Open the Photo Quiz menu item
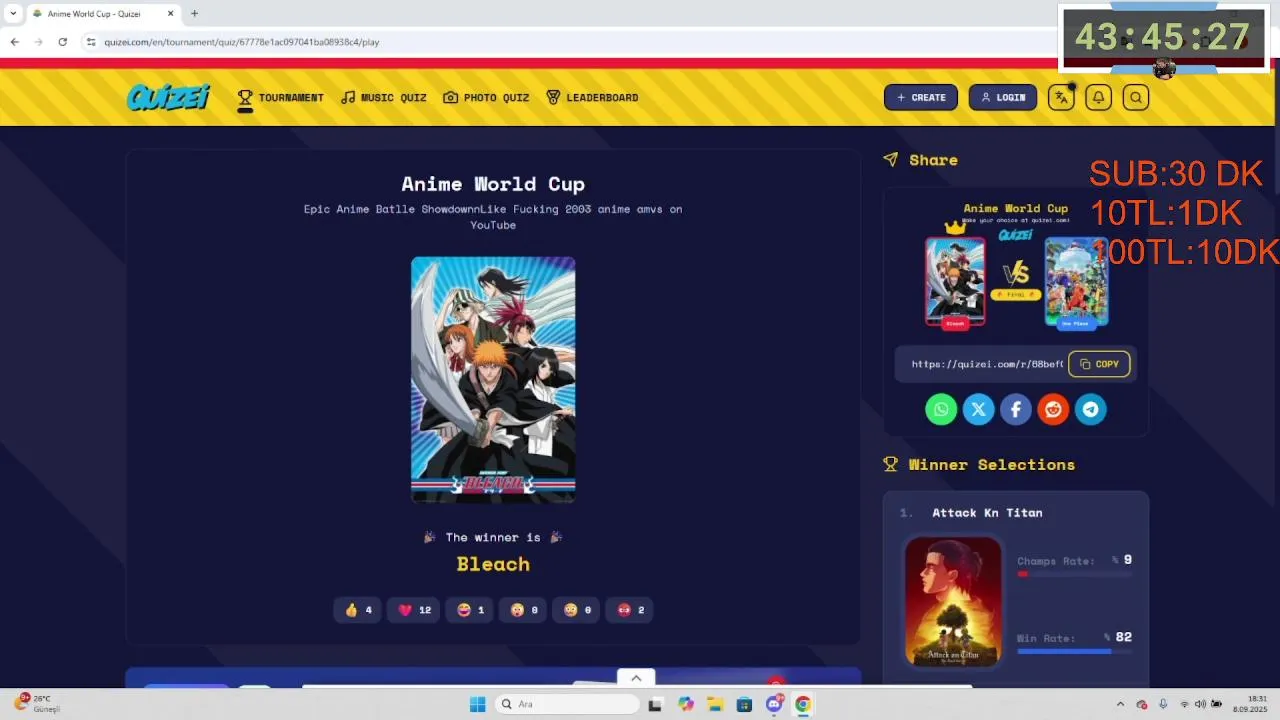 tap(486, 97)
